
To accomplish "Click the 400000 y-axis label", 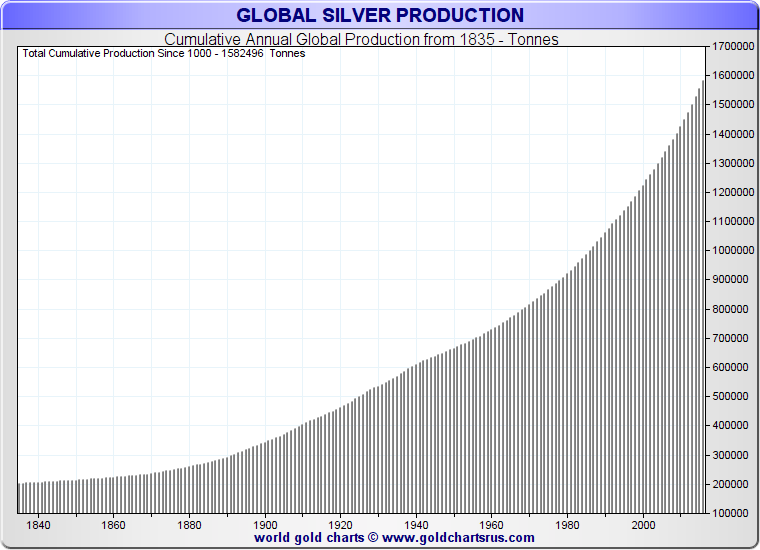I will [x=730, y=425].
